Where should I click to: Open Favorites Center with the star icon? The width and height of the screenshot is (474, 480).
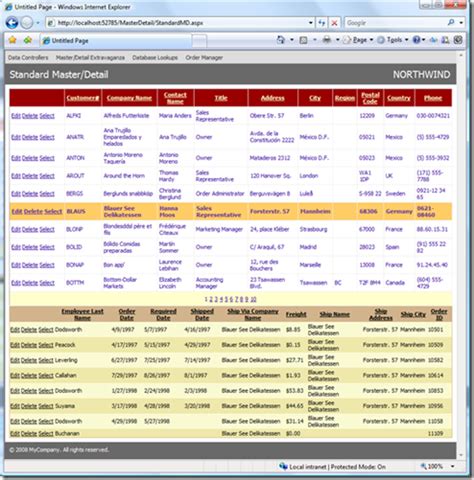12,40
